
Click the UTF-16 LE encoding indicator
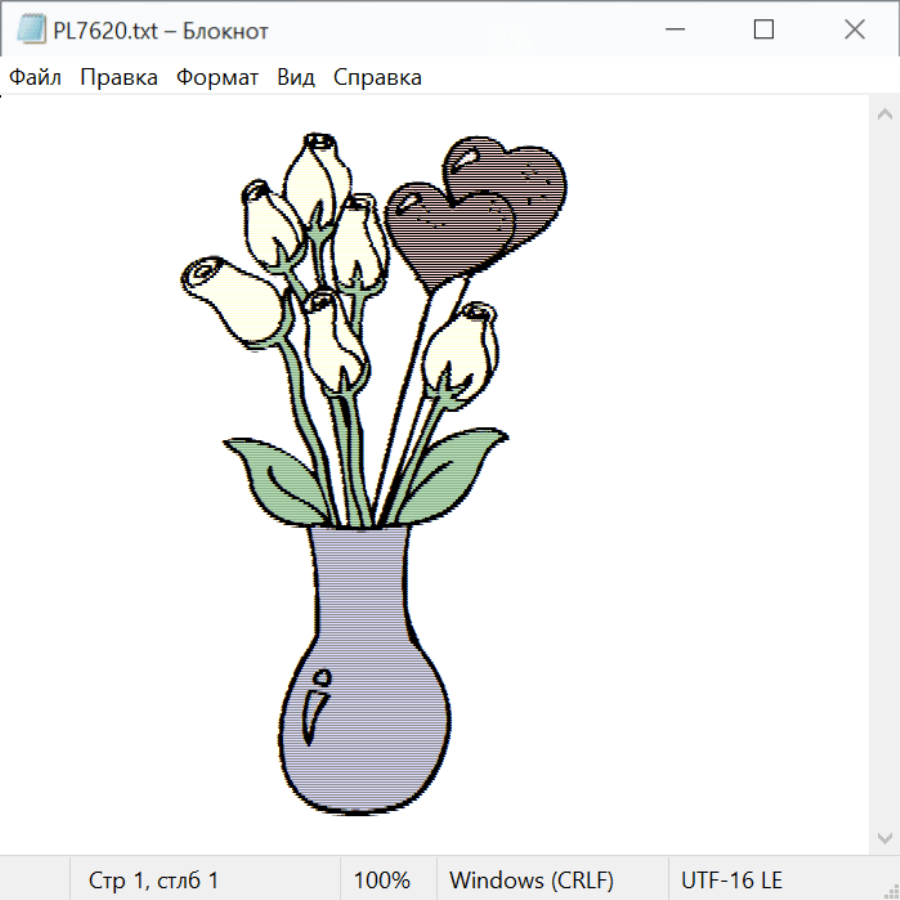[731, 880]
